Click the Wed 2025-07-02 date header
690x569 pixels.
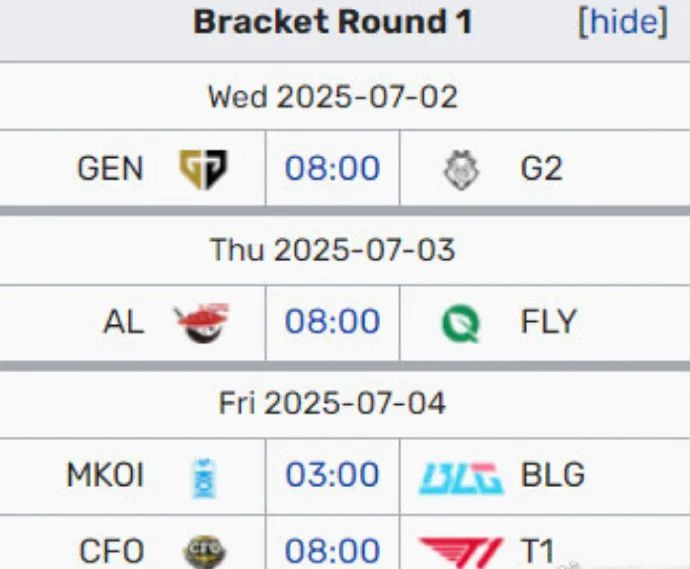point(333,97)
